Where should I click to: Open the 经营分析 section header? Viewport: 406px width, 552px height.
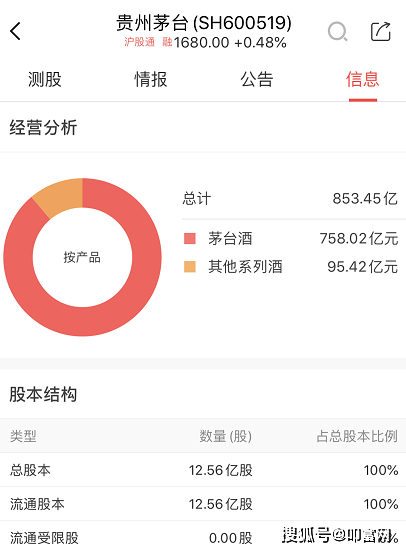click(43, 127)
